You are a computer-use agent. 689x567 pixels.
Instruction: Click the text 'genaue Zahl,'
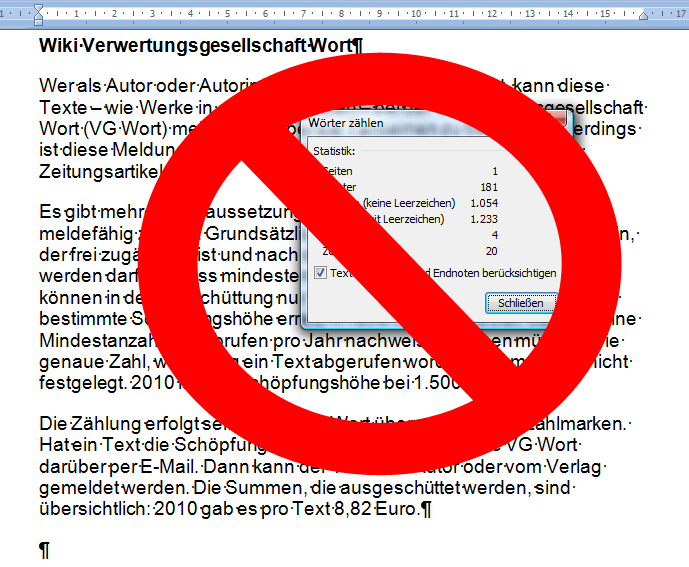[x=94, y=362]
